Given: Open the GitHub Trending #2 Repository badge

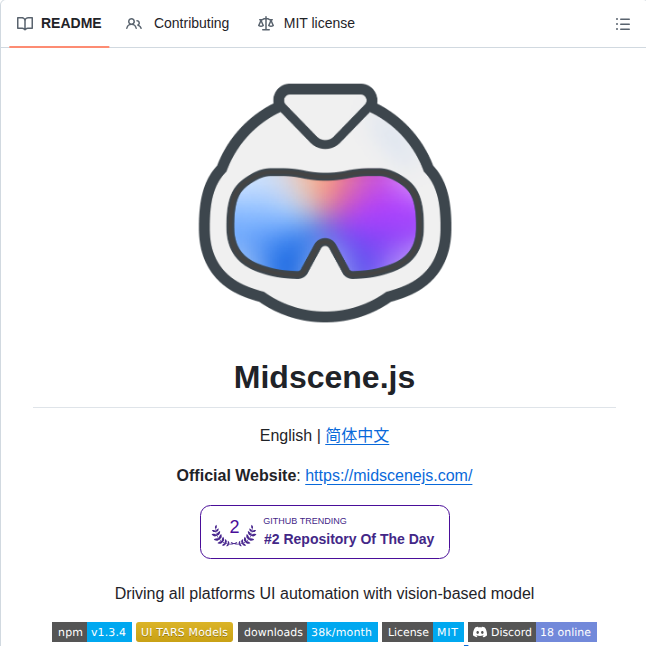Looking at the screenshot, I should 325,532.
